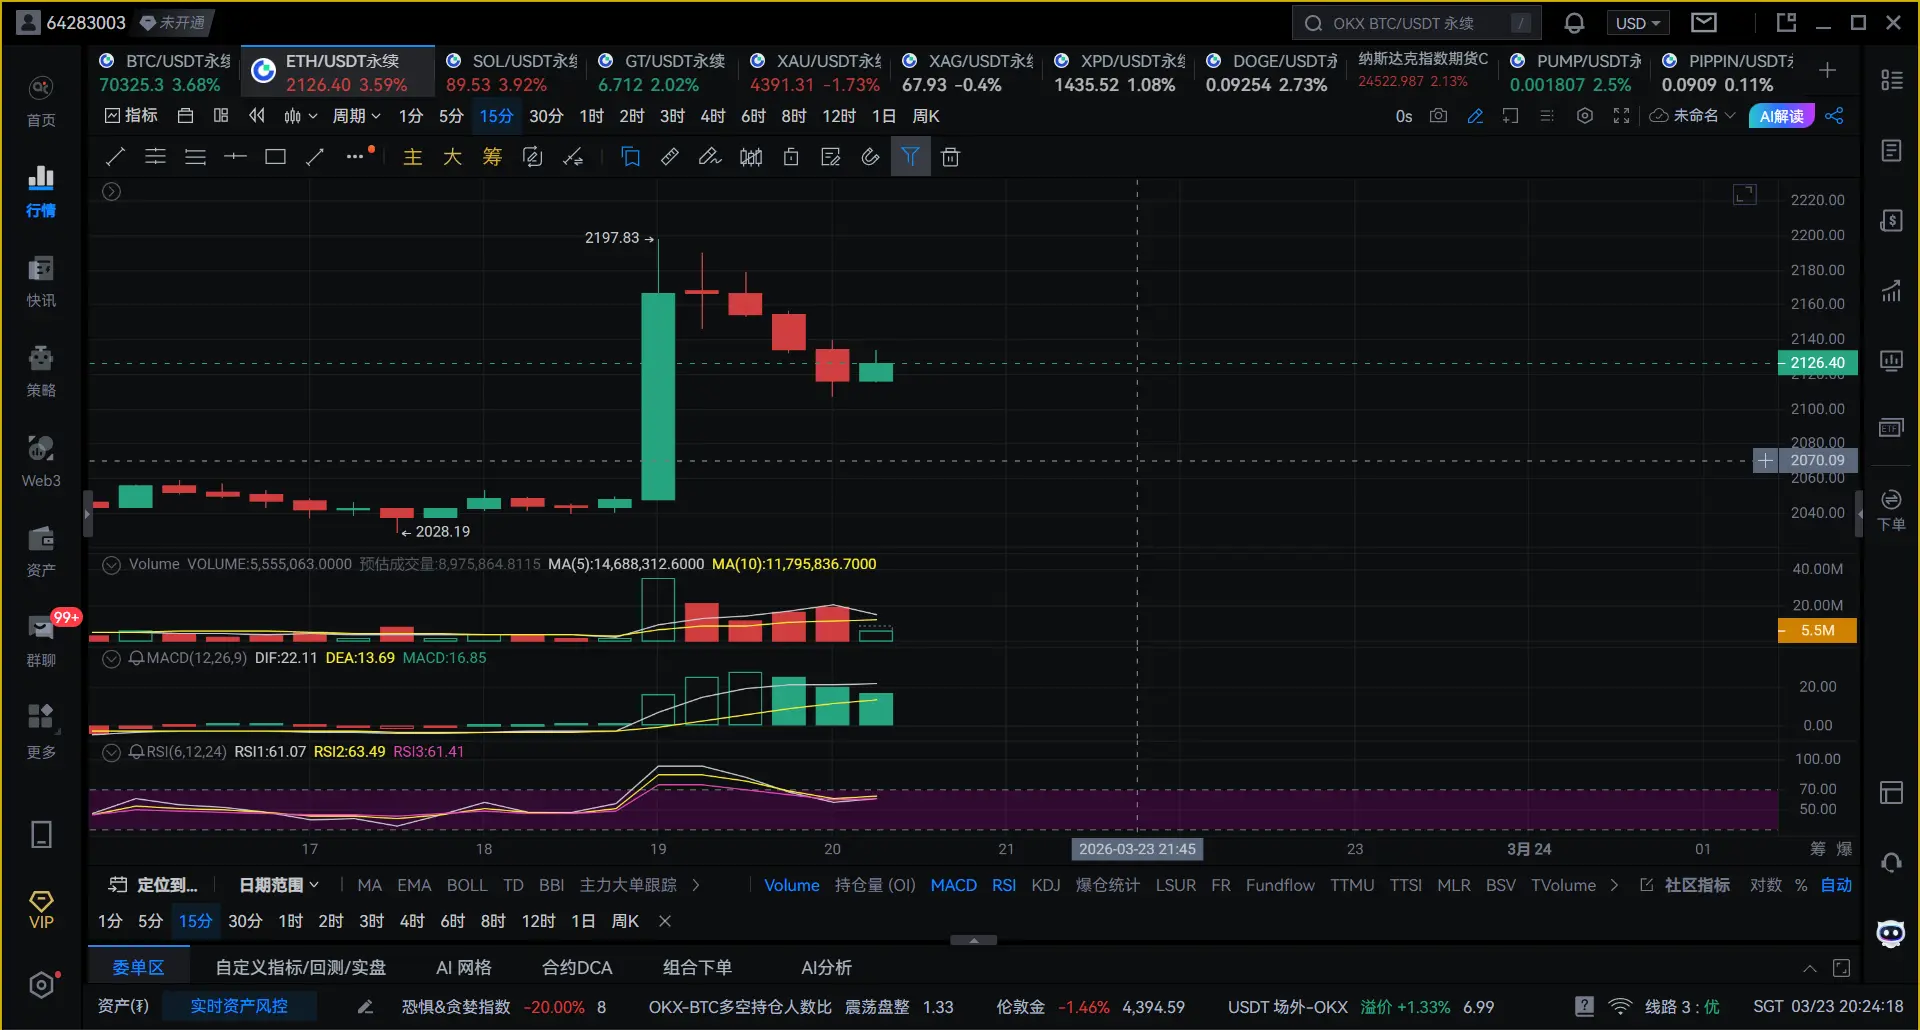Open chart settings hexagon icon
The height and width of the screenshot is (1030, 1920).
click(1584, 116)
